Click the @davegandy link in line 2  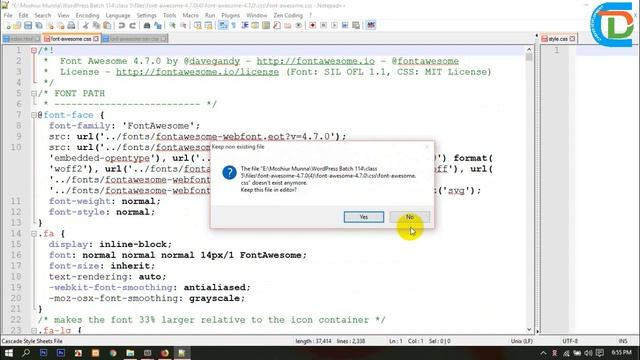[211, 61]
